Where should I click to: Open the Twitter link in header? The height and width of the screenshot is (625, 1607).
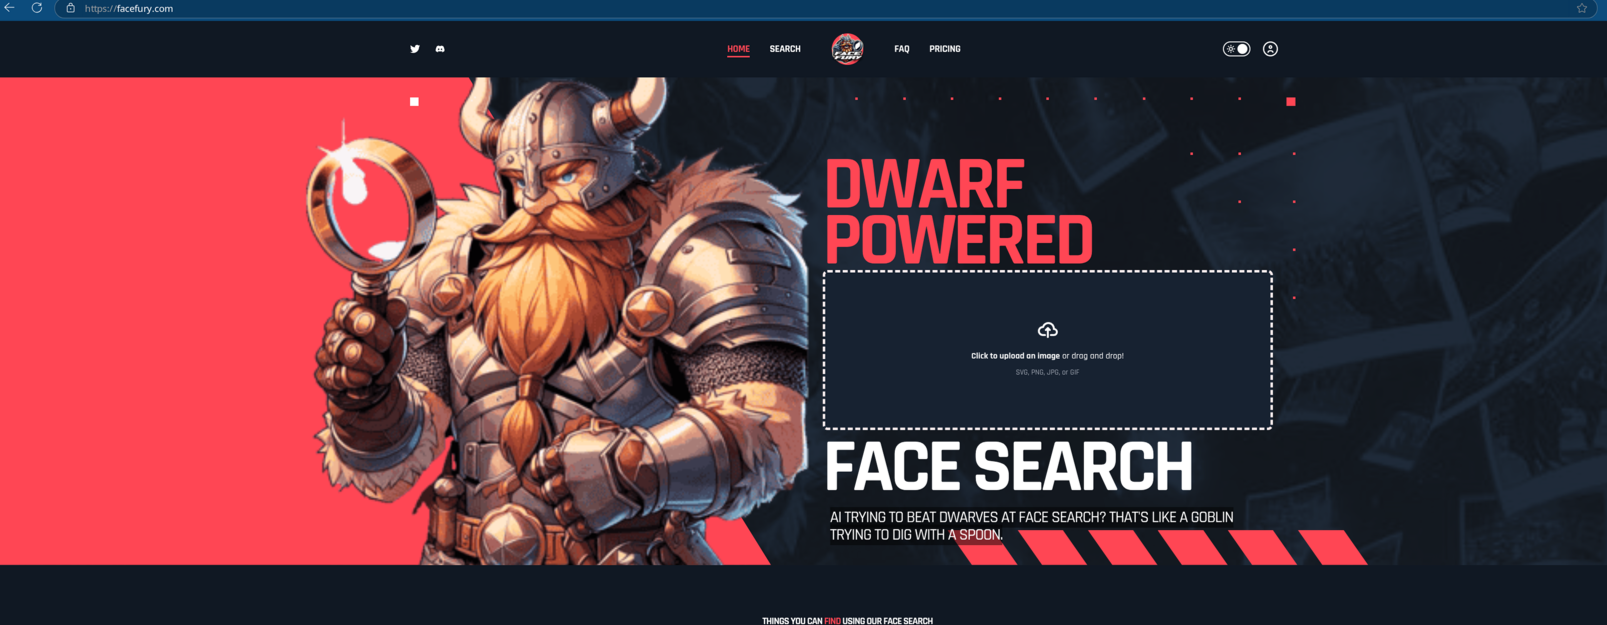tap(415, 49)
